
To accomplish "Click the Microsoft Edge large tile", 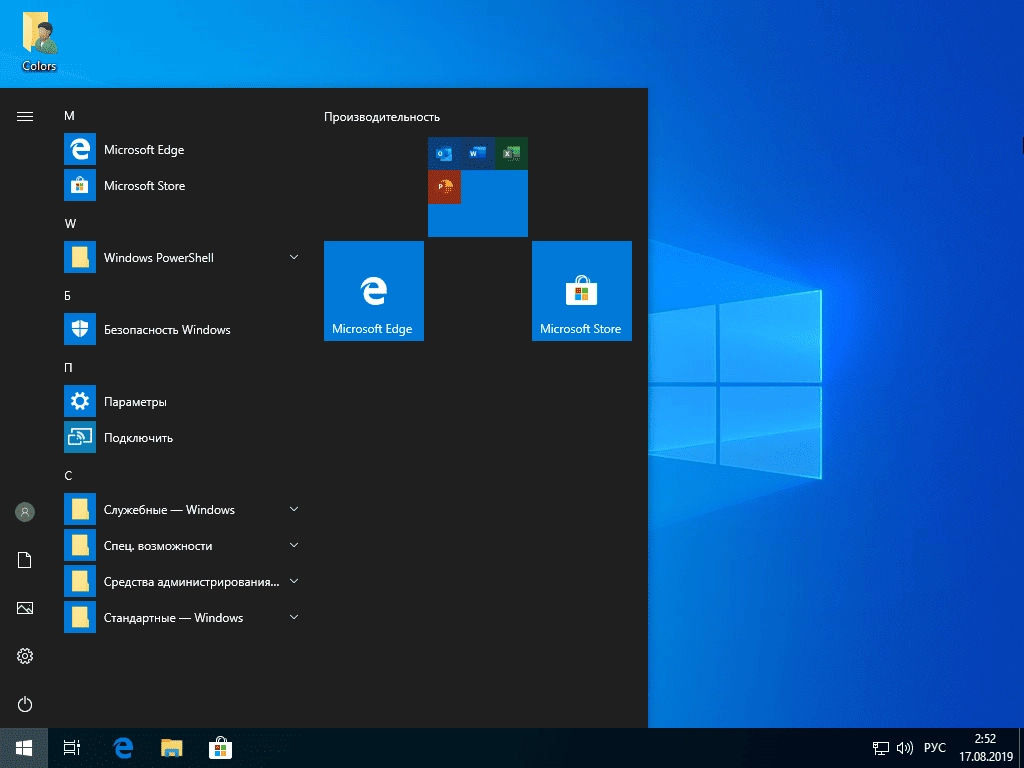I will [374, 291].
